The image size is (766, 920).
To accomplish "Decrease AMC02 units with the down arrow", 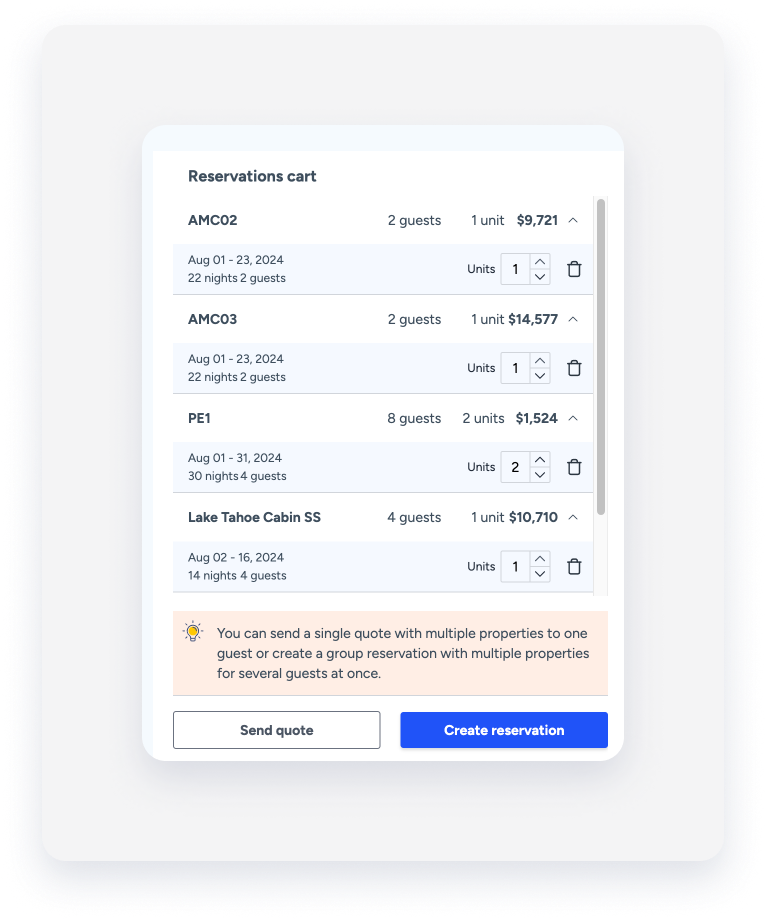I will point(539,275).
